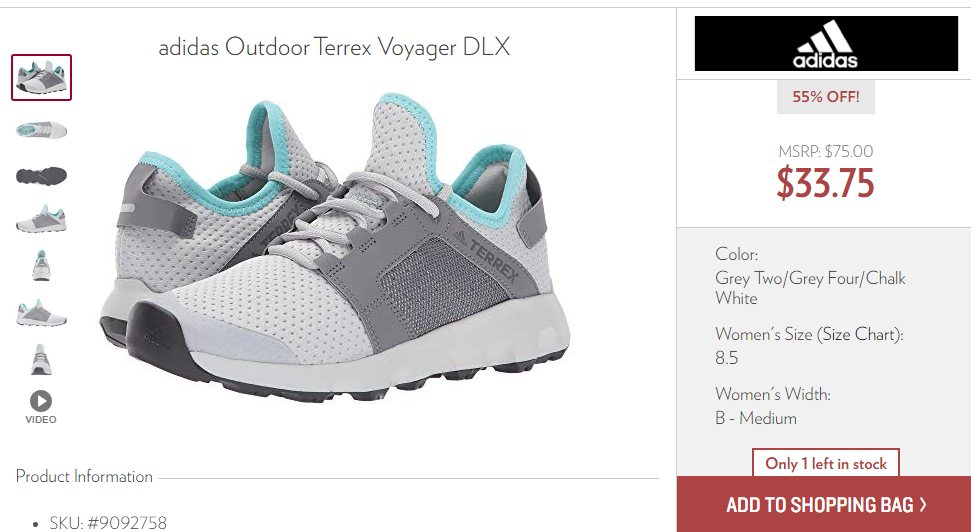
Task: Show the heel back-view thumbnail
Action: click(x=41, y=266)
